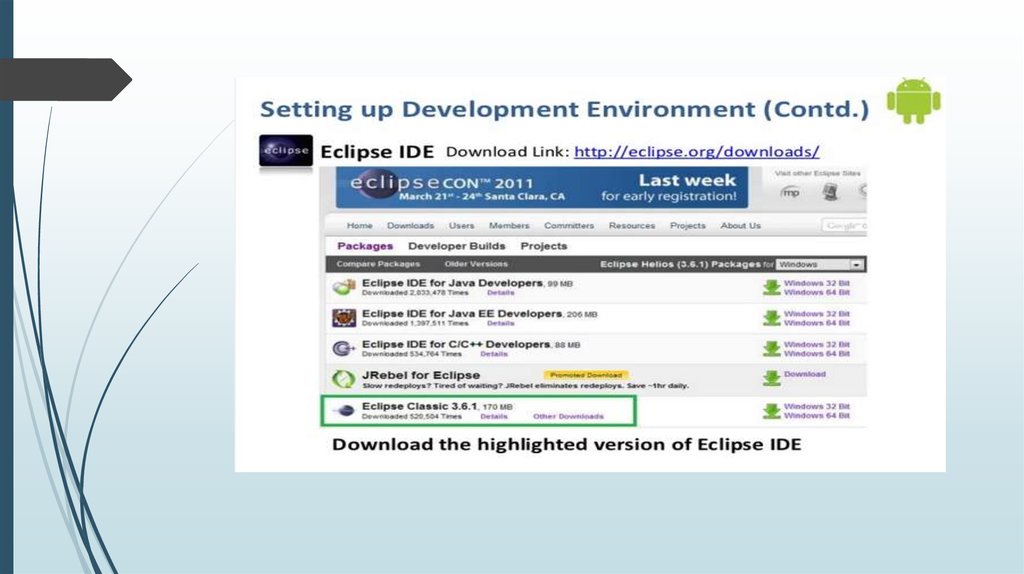Click 'Setting up Development Environment (Contd.)' heading
This screenshot has width=1024, height=574.
(564, 108)
